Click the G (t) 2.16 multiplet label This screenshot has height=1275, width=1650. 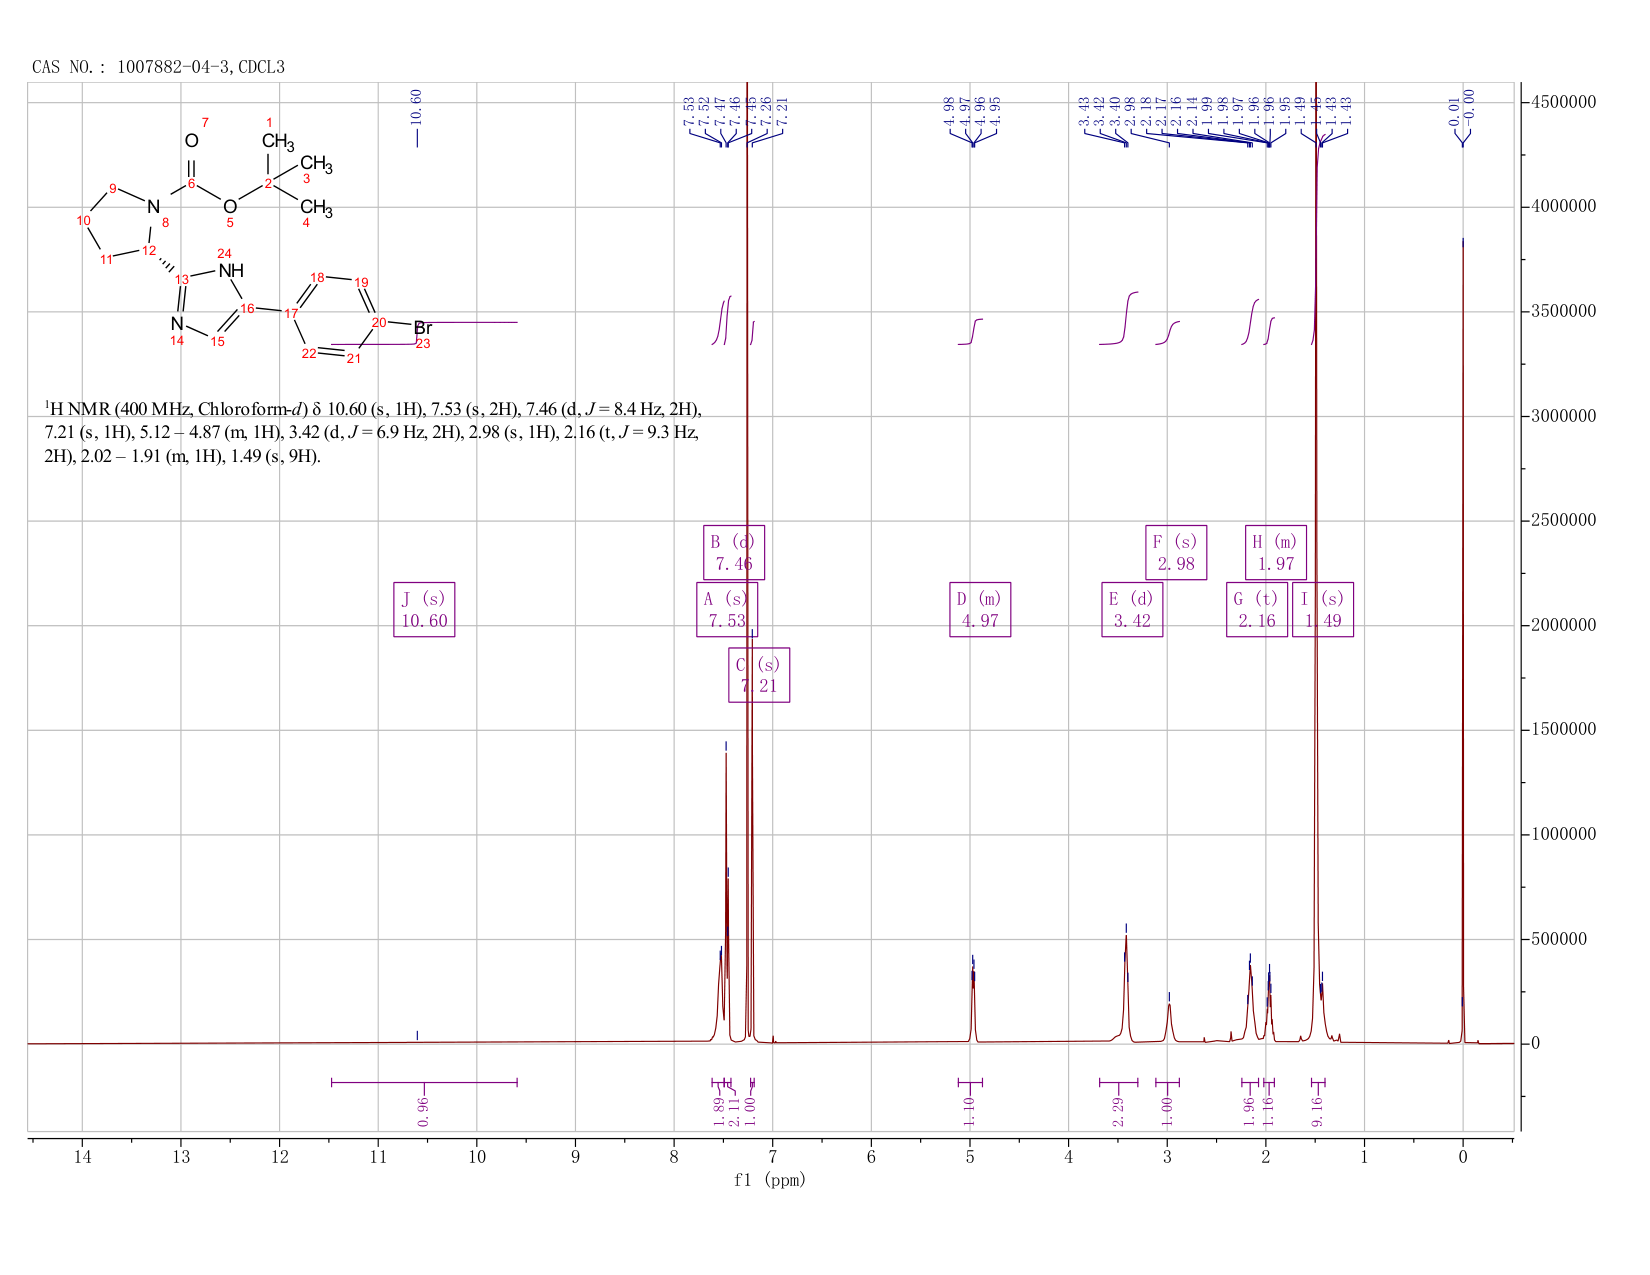(x=1257, y=610)
